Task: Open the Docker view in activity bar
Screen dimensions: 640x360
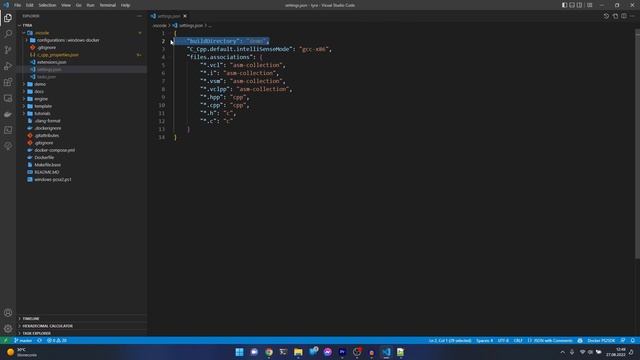Action: (8, 114)
